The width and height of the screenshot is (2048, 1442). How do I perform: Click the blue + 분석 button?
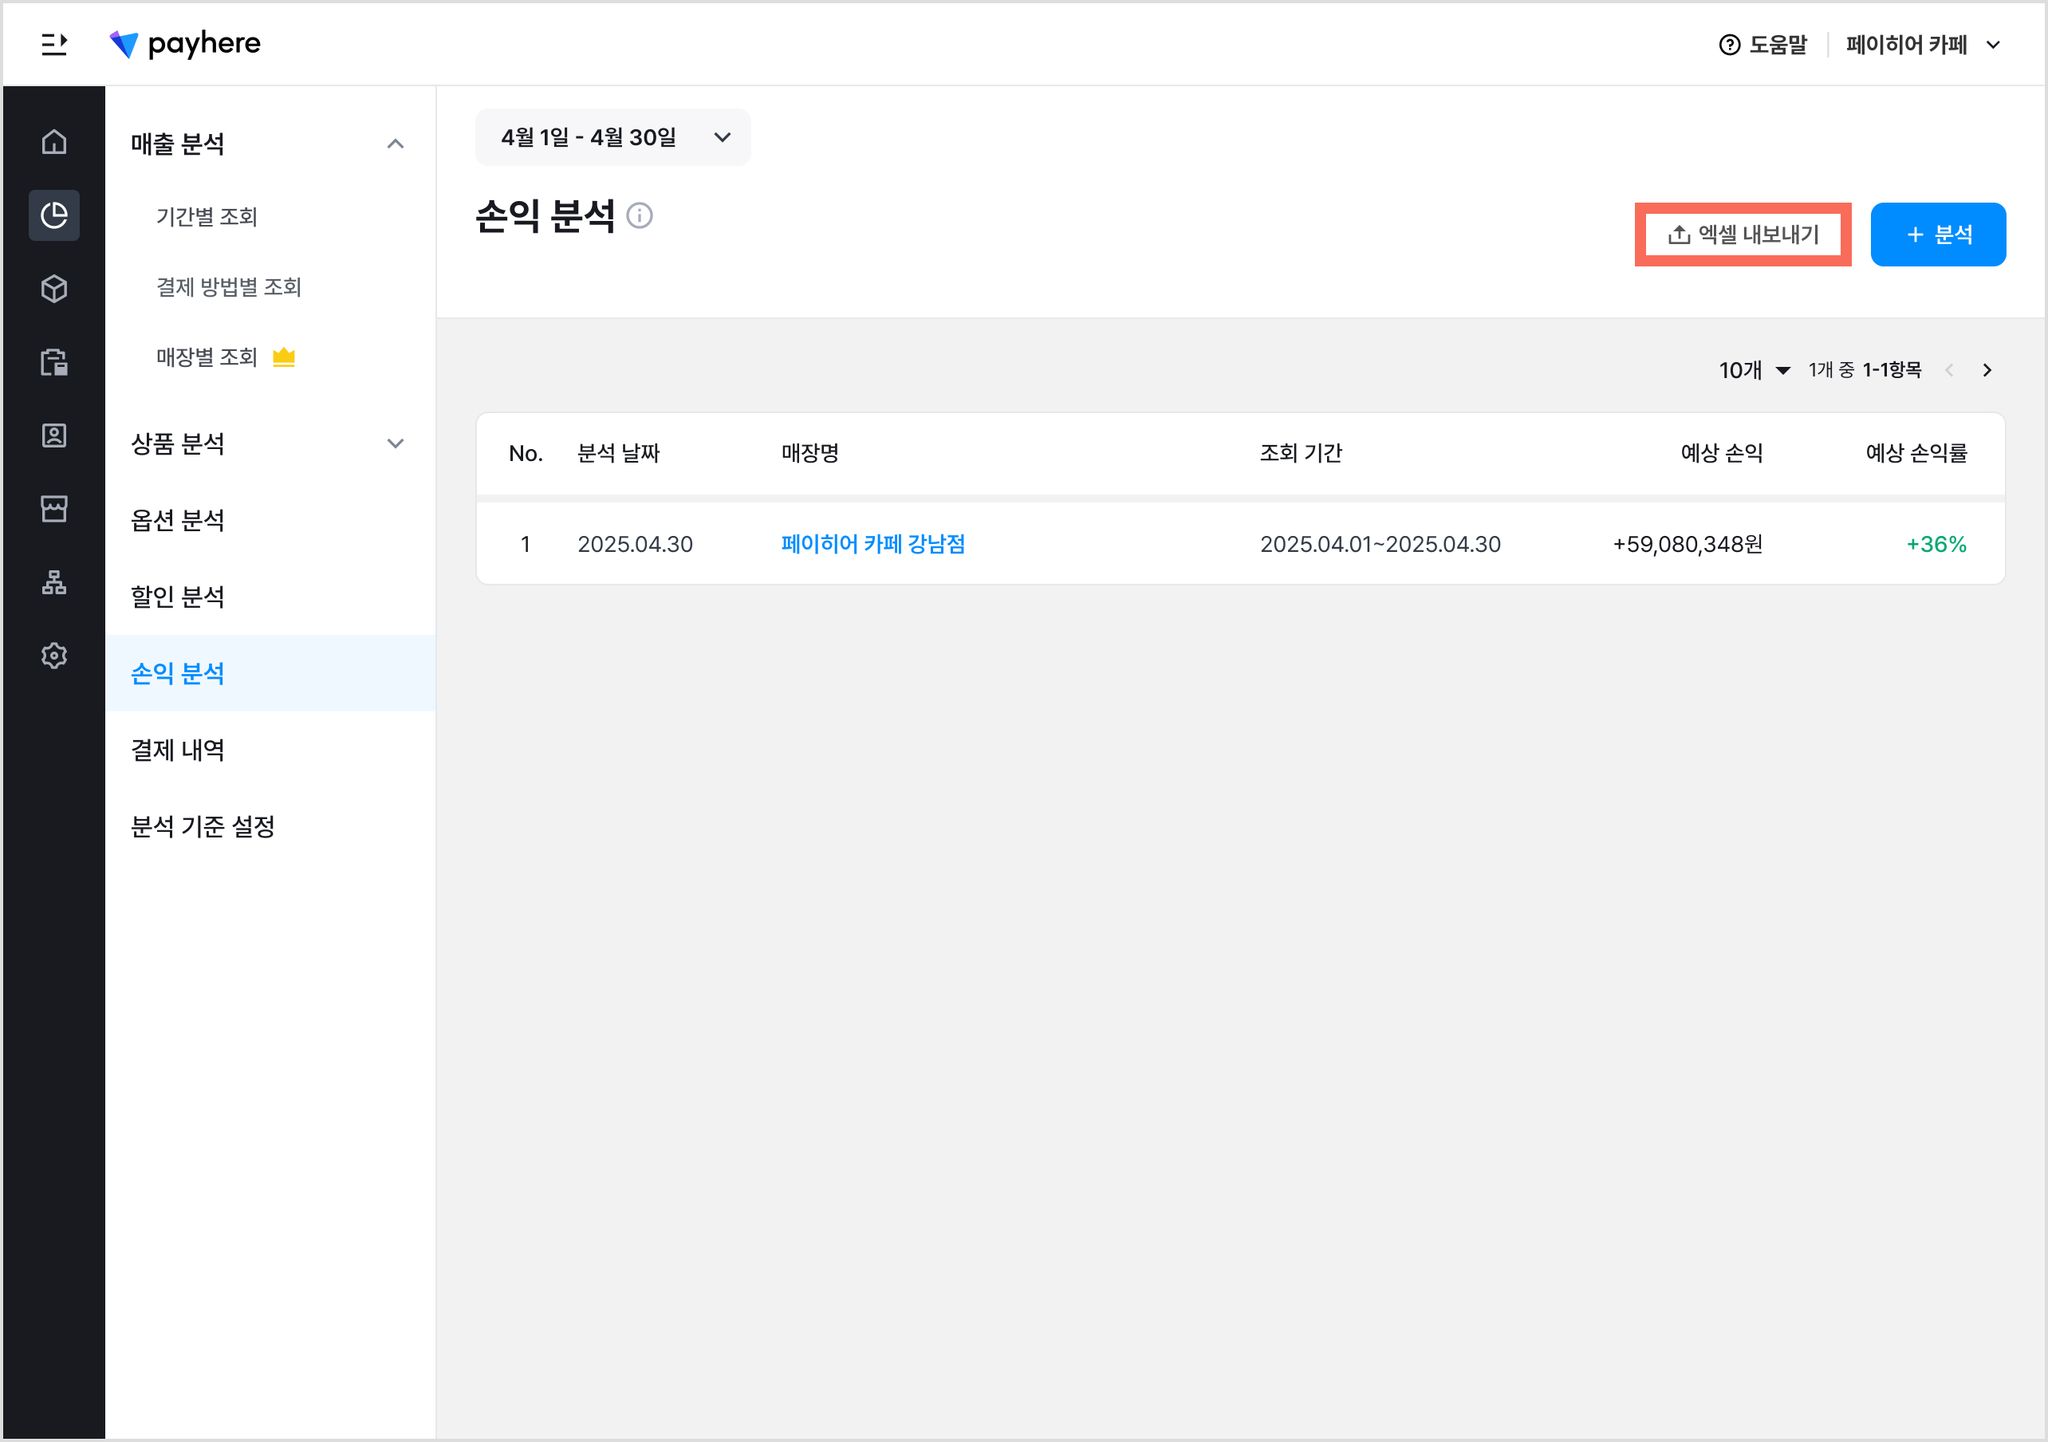1938,235
